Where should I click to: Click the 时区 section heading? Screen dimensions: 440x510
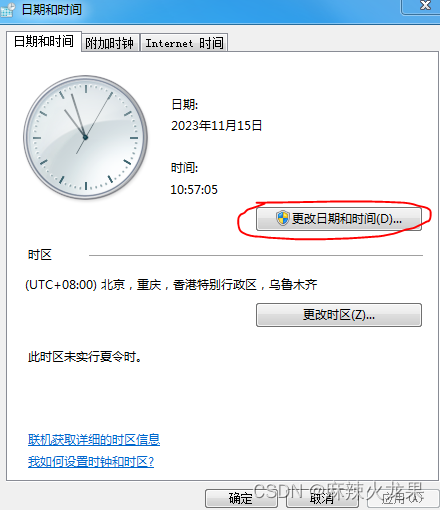click(x=40, y=255)
